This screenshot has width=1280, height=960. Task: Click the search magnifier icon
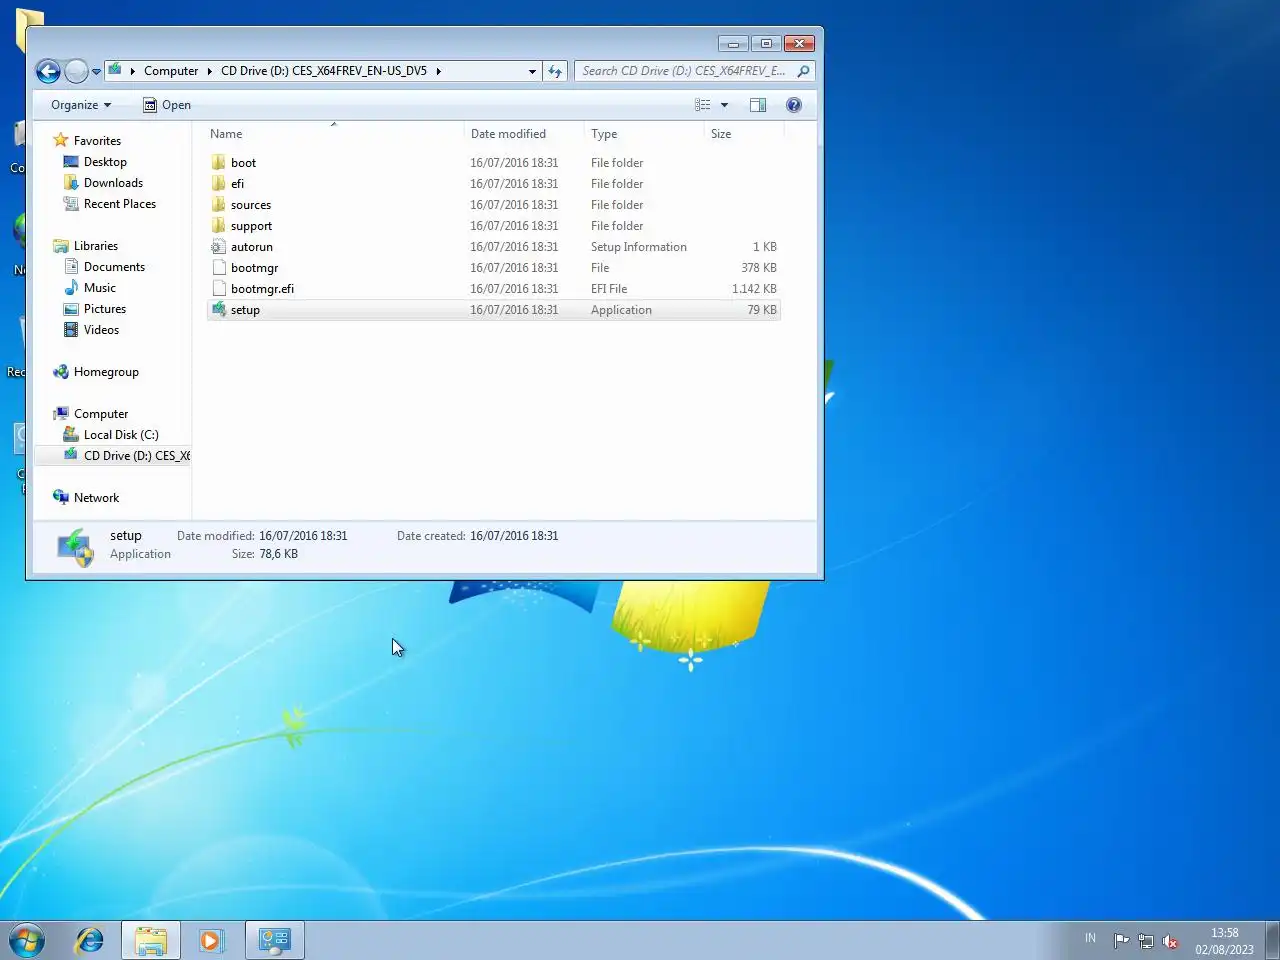click(x=803, y=71)
